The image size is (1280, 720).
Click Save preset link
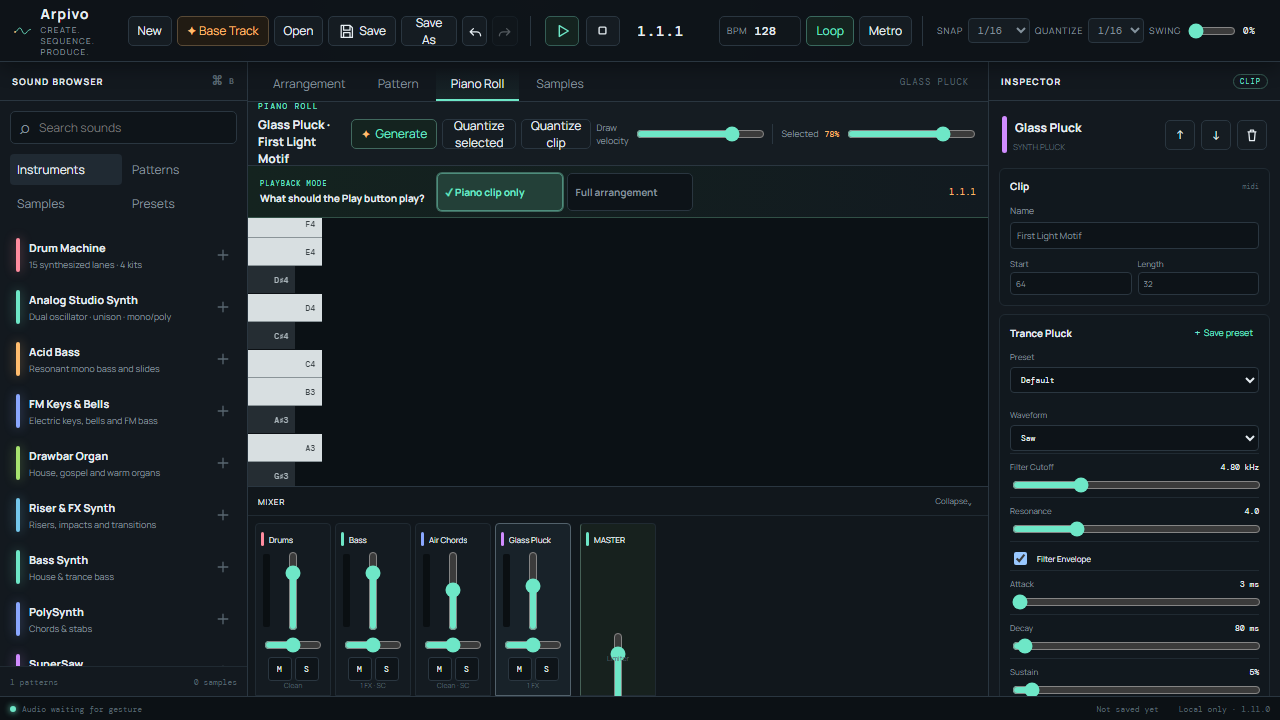[1223, 333]
